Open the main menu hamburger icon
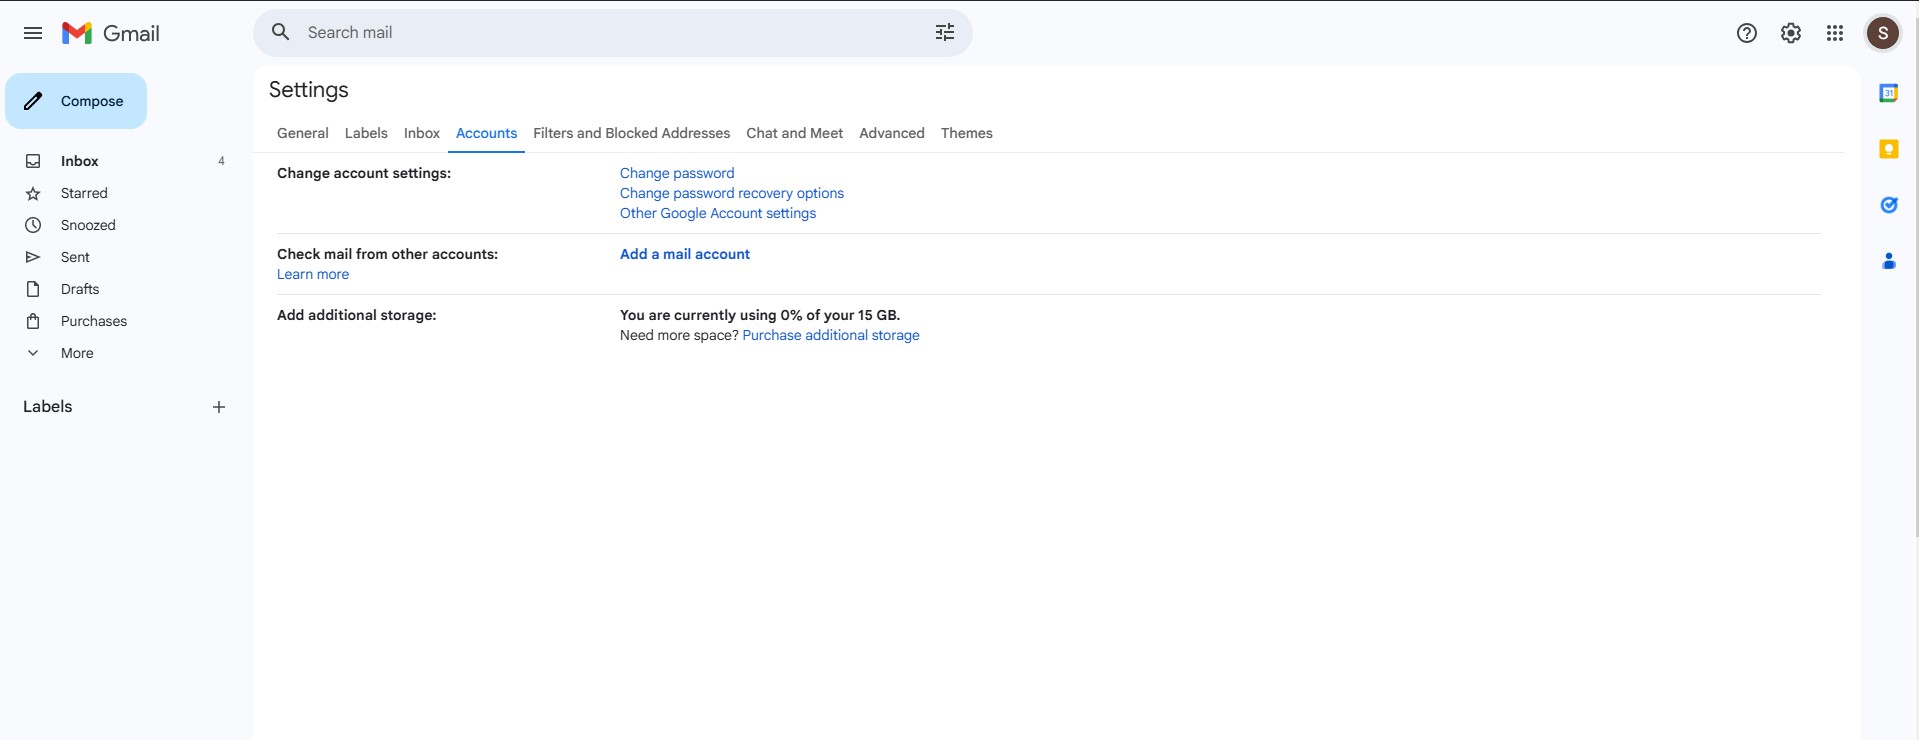Viewport: 1919px width, 740px height. 33,33
